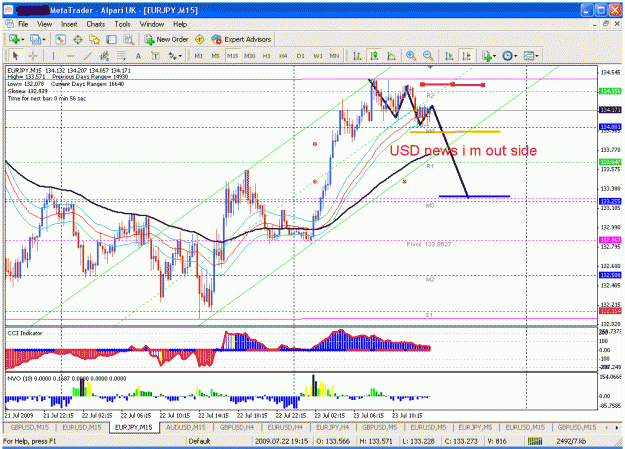Open the File menu

coord(23,24)
